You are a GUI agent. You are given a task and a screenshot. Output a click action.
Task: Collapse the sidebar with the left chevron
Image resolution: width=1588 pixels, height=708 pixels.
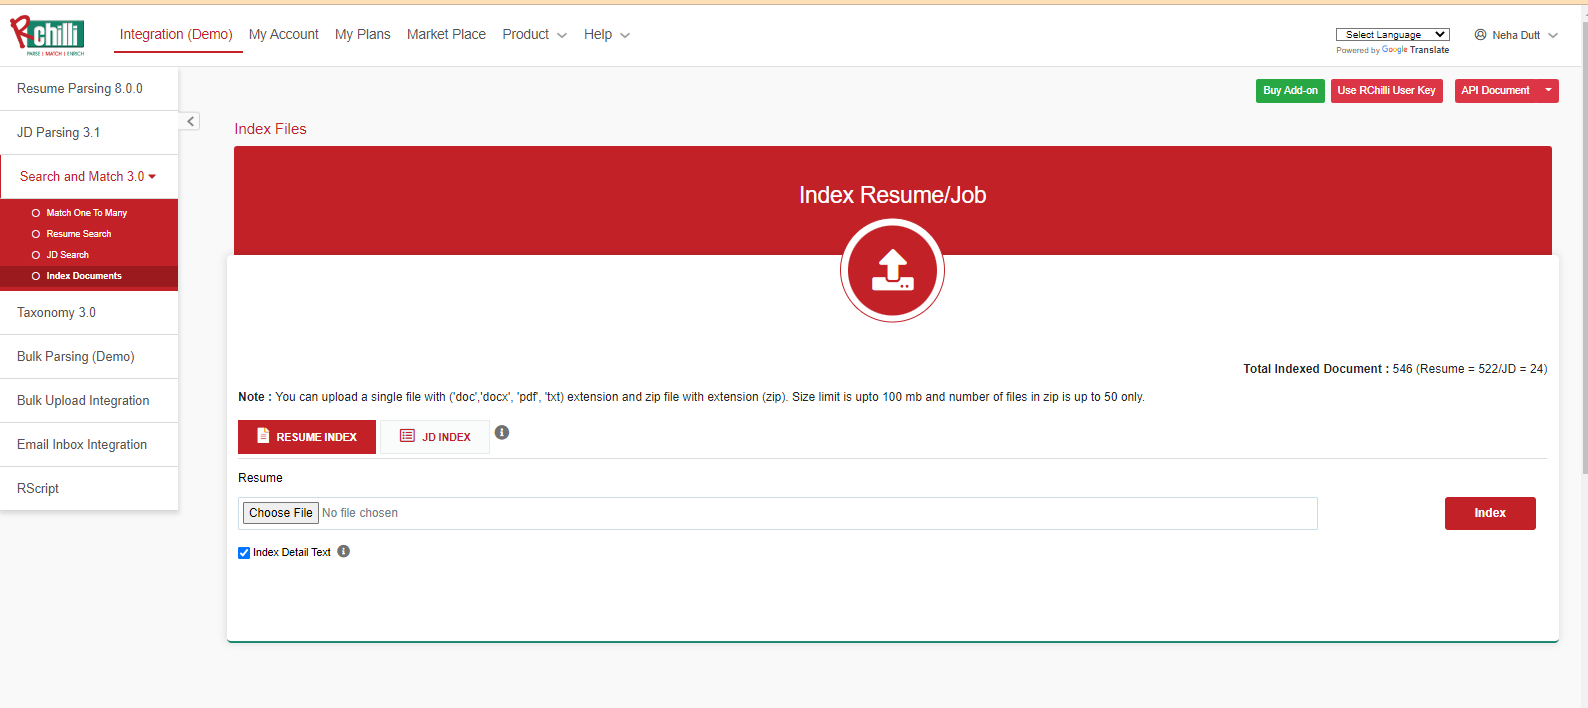click(190, 121)
